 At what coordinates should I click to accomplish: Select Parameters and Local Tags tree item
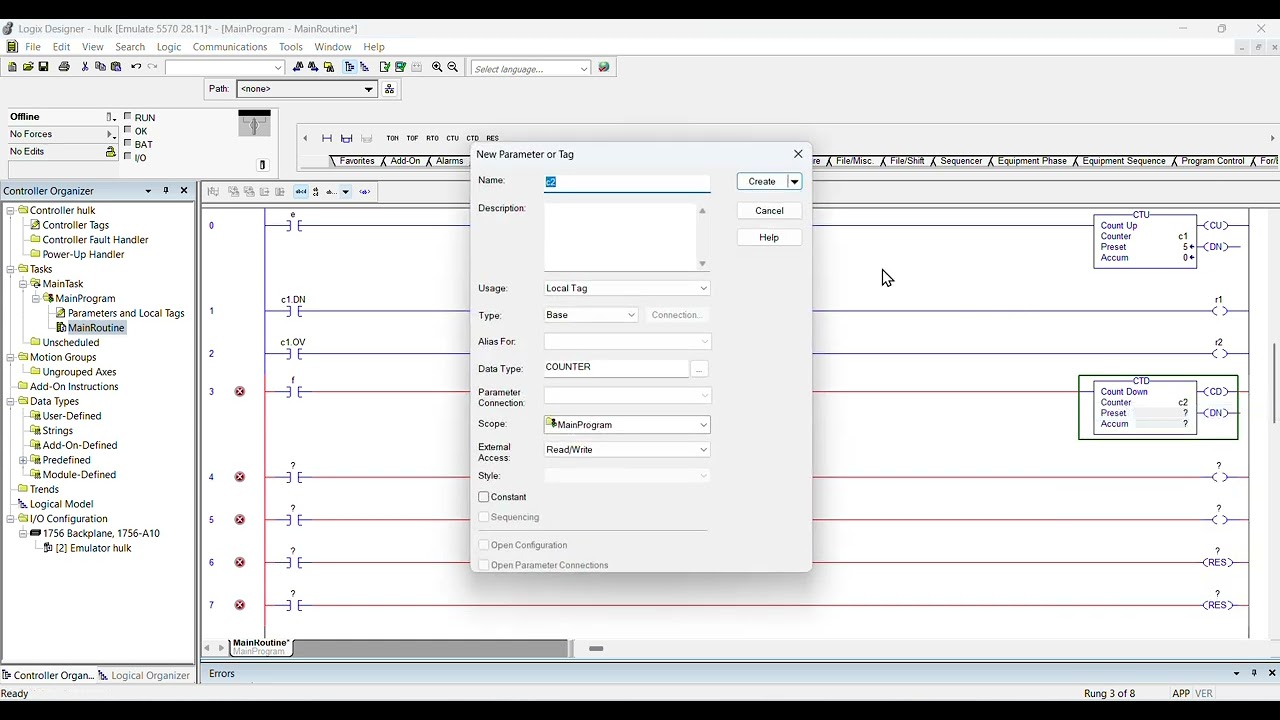pyautogui.click(x=126, y=313)
